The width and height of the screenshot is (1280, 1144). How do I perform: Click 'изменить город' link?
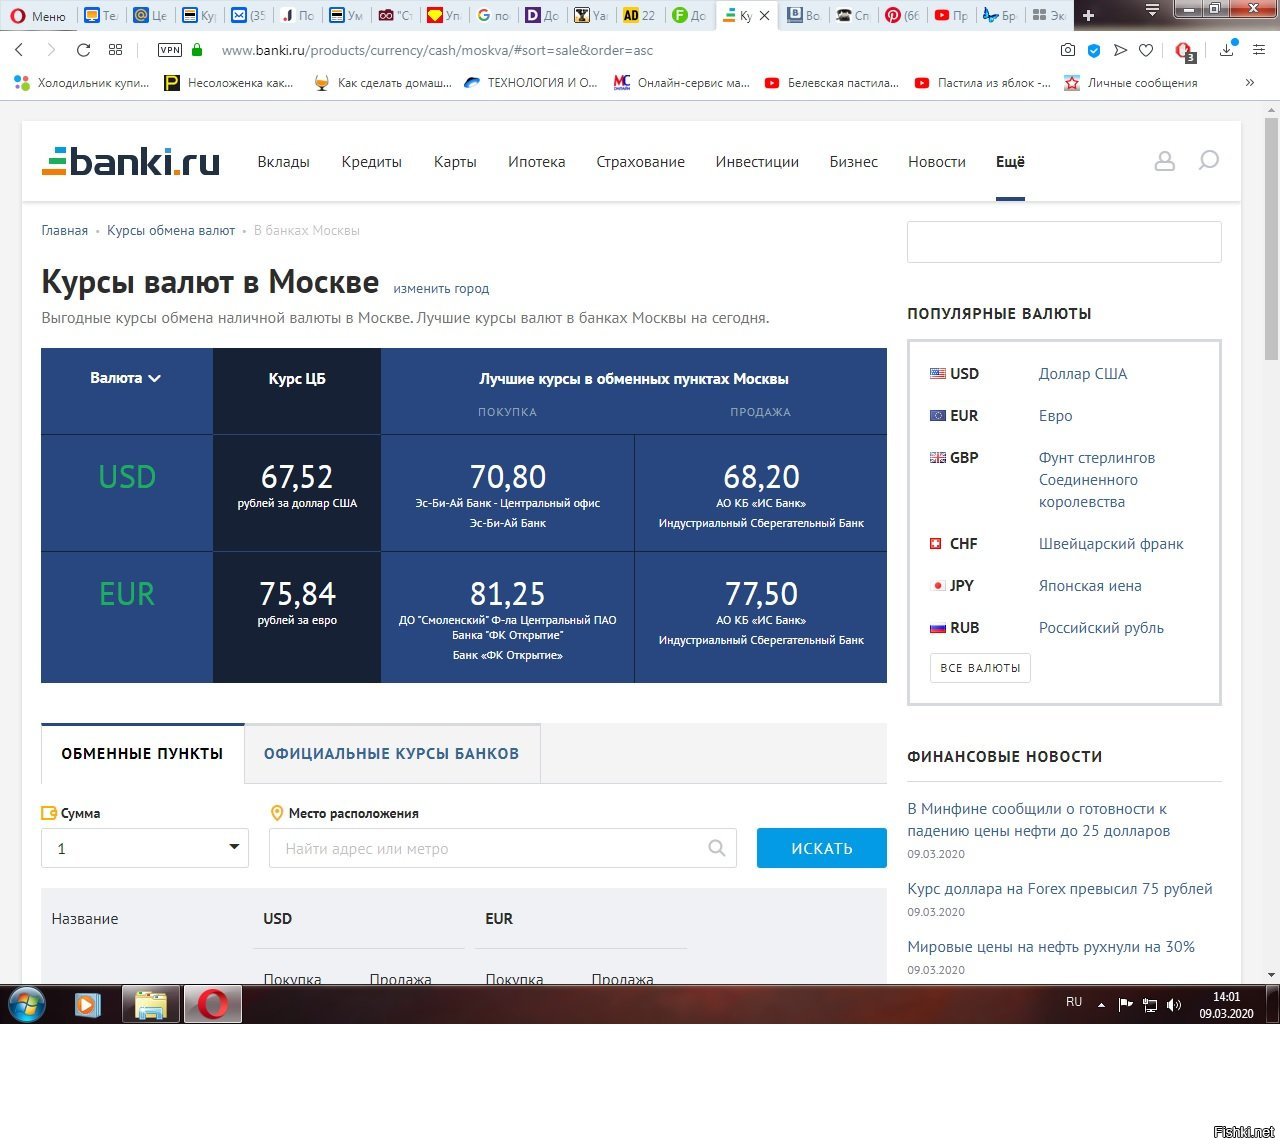[441, 289]
